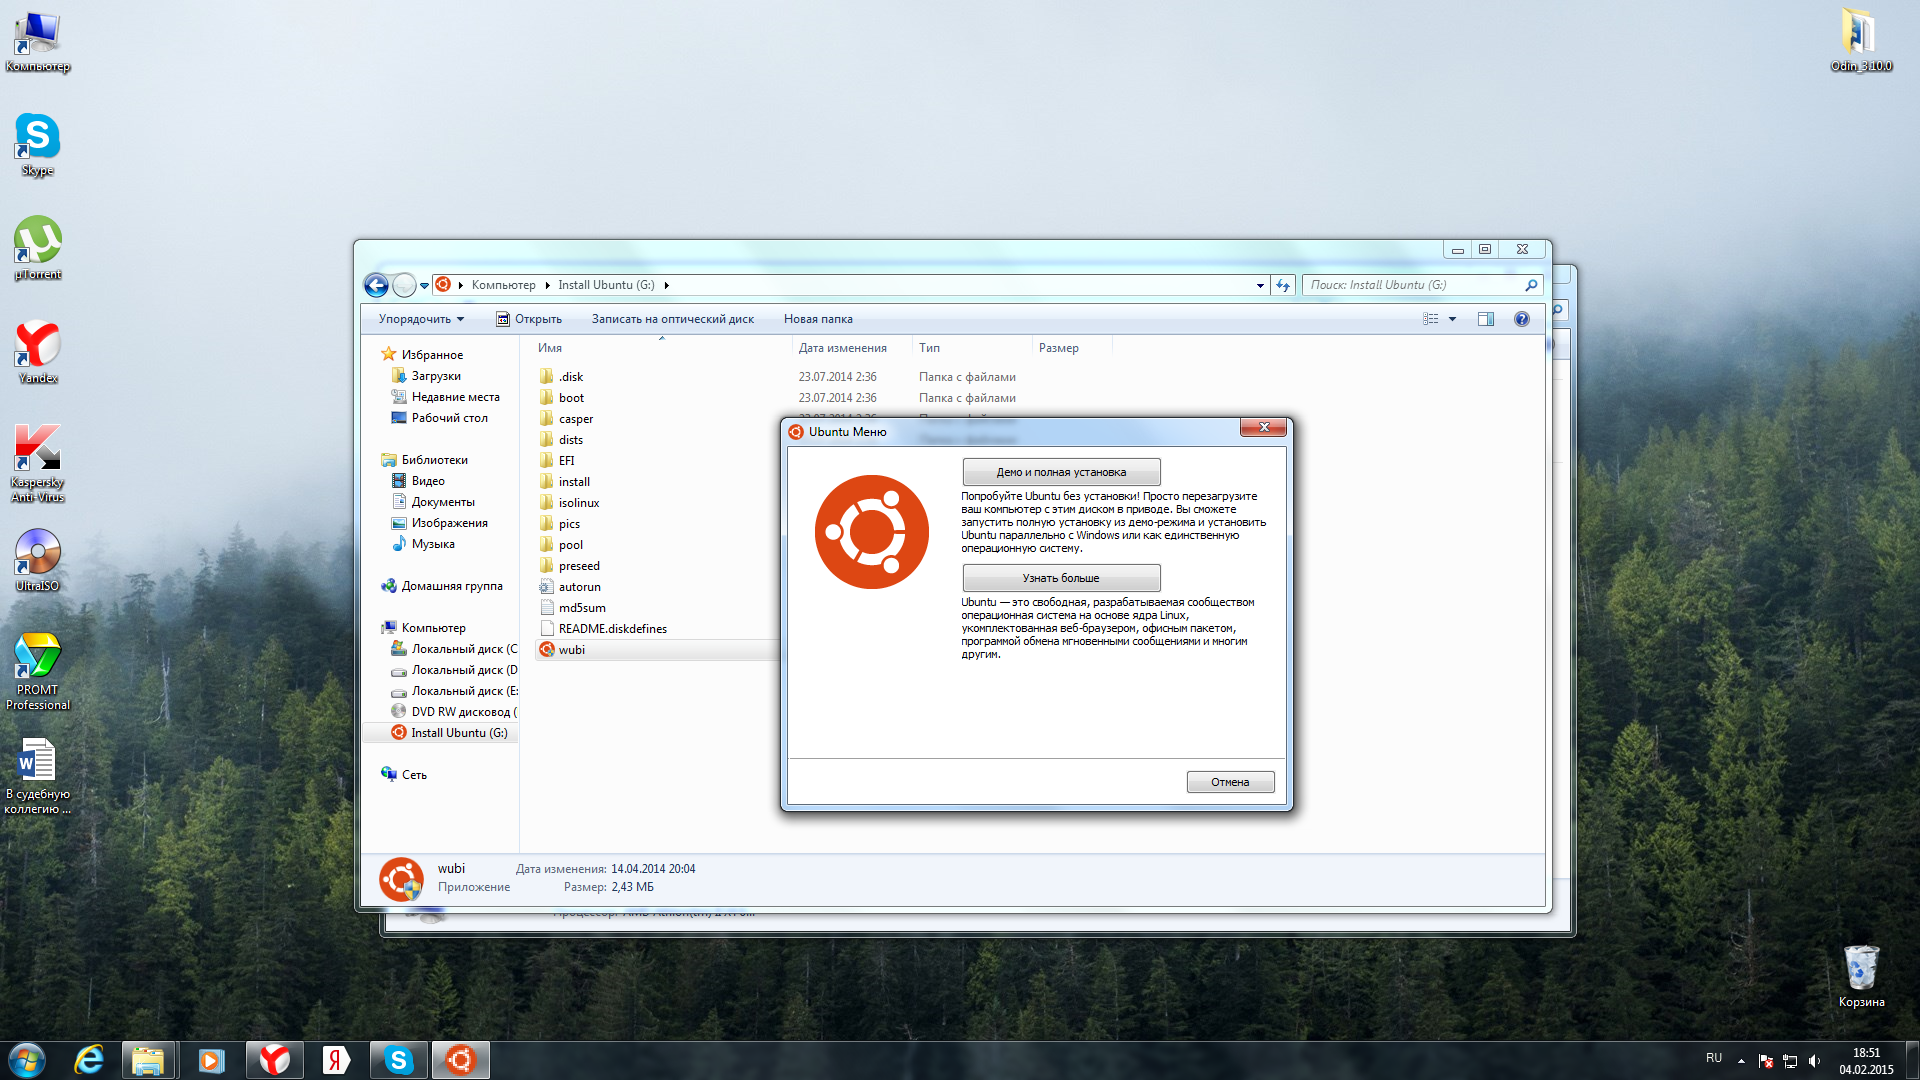Click Записать на оптический диск

point(672,319)
